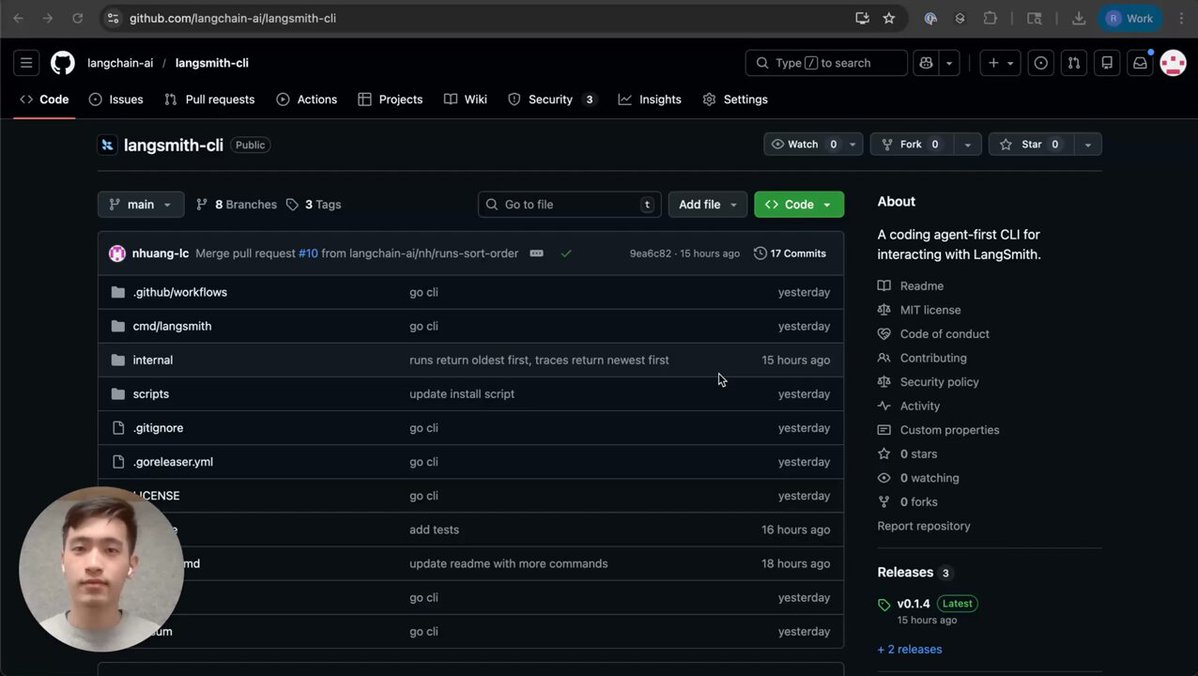Switch to the Issues tab
This screenshot has width=1198, height=676.
pos(116,99)
